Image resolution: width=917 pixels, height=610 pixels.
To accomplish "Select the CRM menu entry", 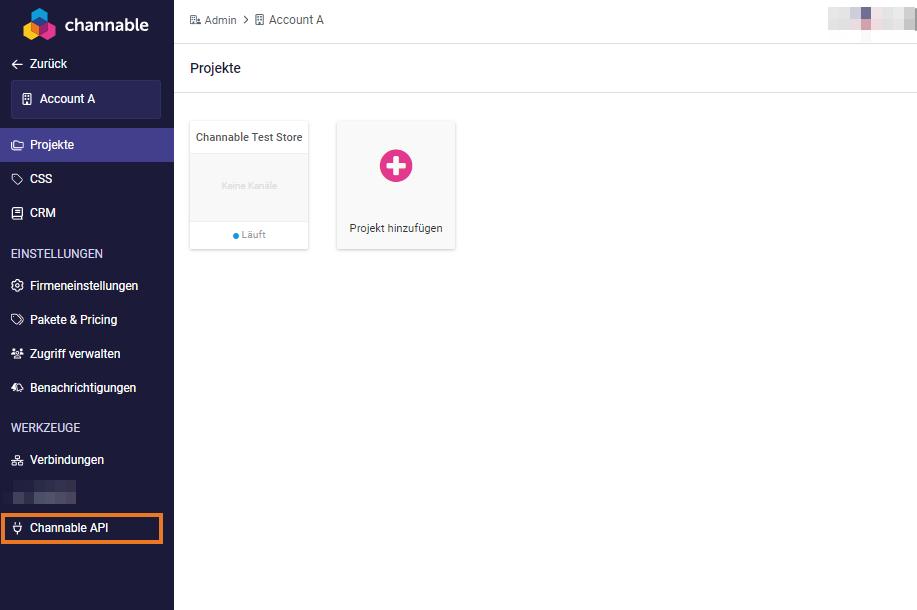I will (43, 213).
